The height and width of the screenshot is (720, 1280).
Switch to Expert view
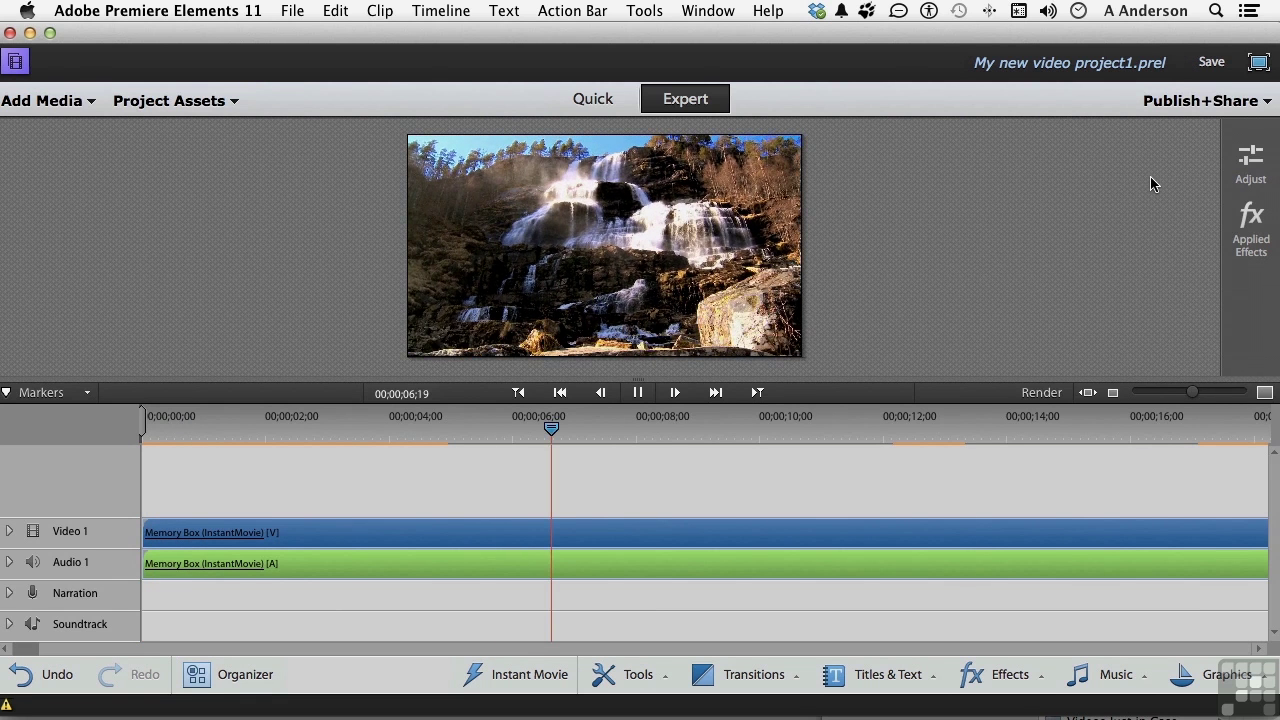[x=685, y=99]
